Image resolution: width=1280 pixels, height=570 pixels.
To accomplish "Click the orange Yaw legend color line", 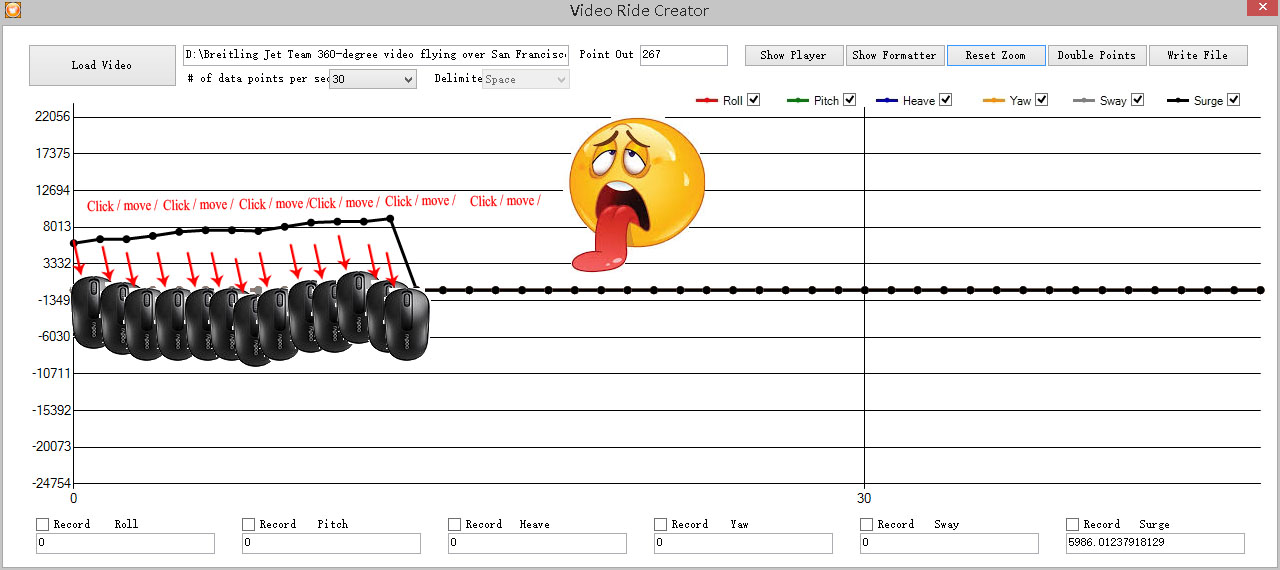I will [994, 101].
